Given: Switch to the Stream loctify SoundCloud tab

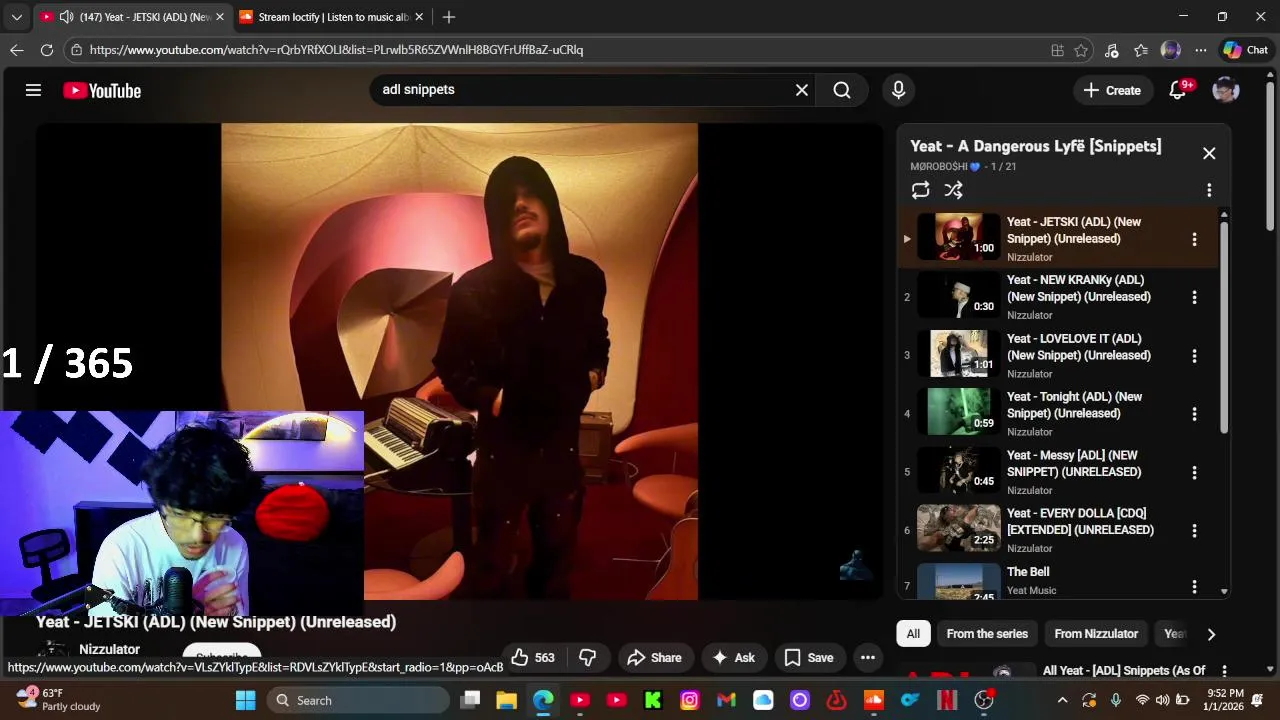Looking at the screenshot, I should pyautogui.click(x=332, y=17).
